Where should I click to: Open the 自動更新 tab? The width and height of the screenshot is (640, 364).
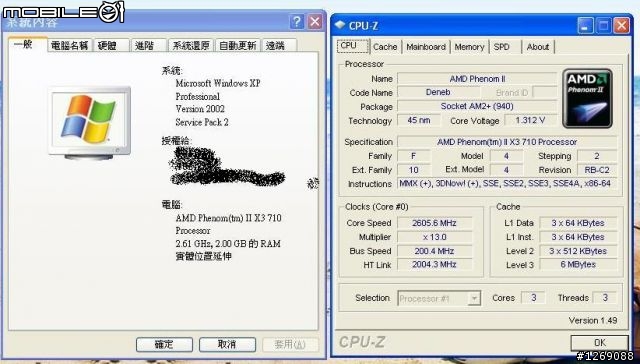click(238, 46)
